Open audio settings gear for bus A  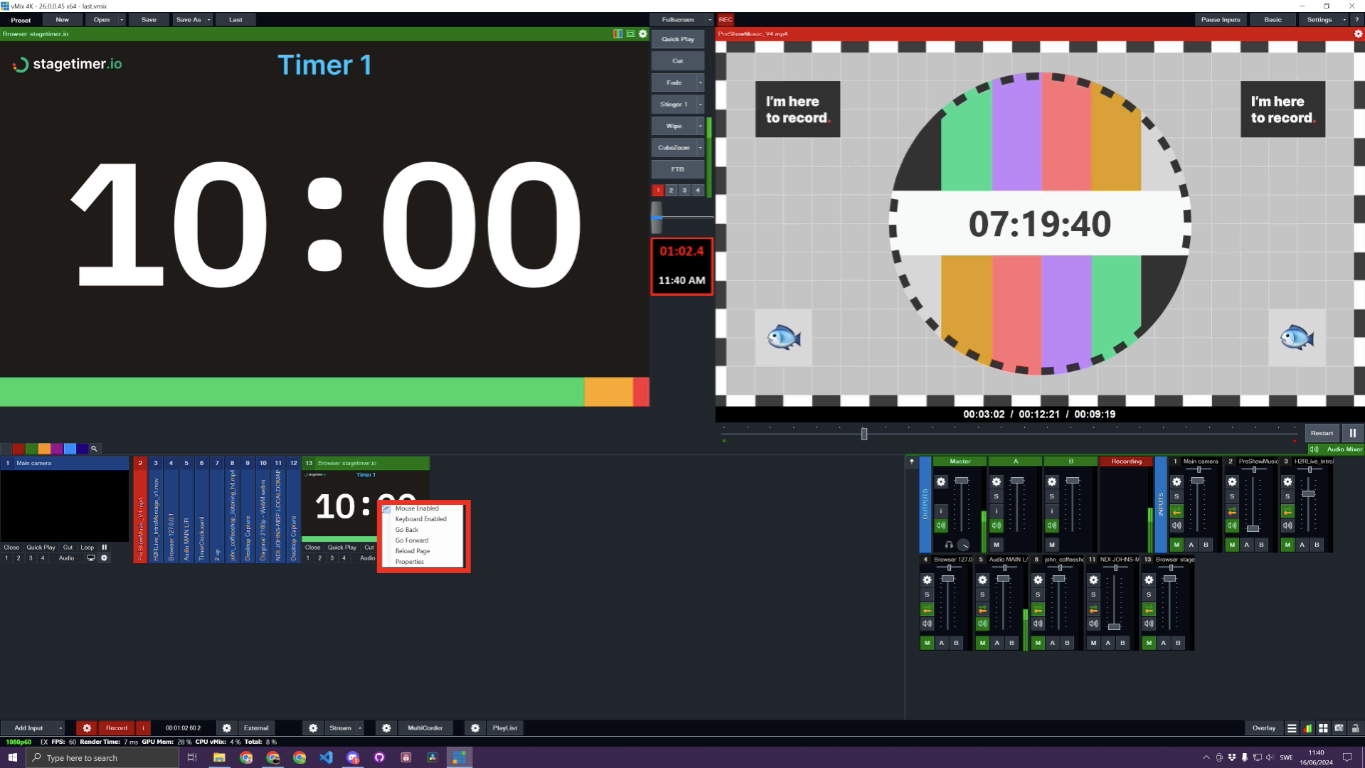pyautogui.click(x=996, y=482)
